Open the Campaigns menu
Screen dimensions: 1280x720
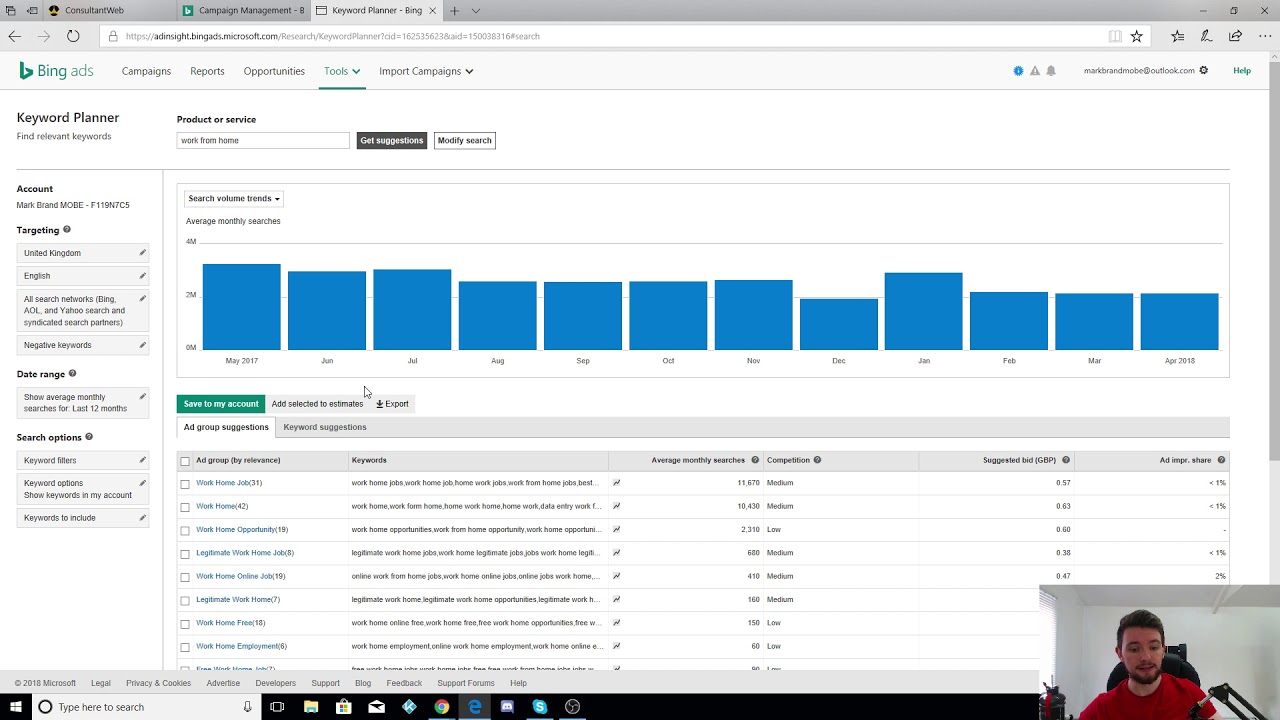click(146, 71)
